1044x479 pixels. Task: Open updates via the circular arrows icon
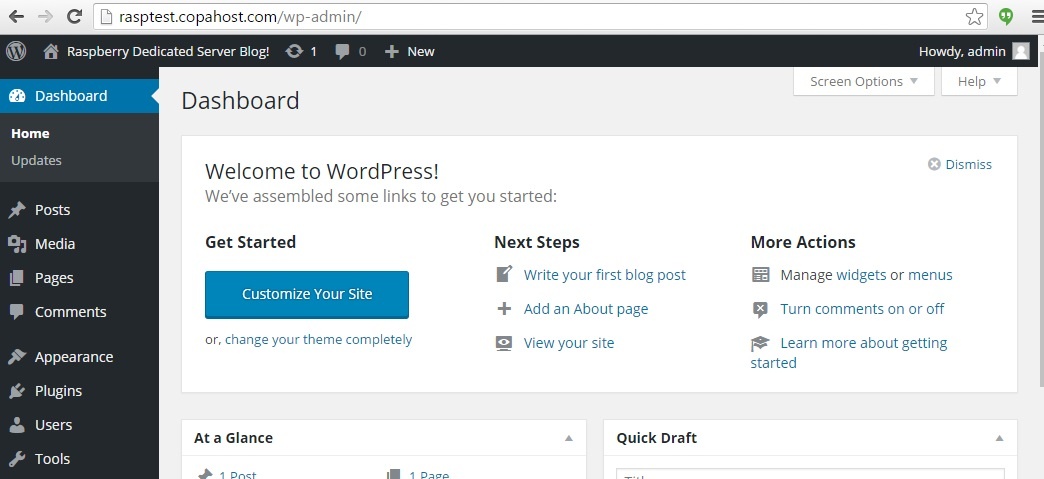tap(294, 51)
